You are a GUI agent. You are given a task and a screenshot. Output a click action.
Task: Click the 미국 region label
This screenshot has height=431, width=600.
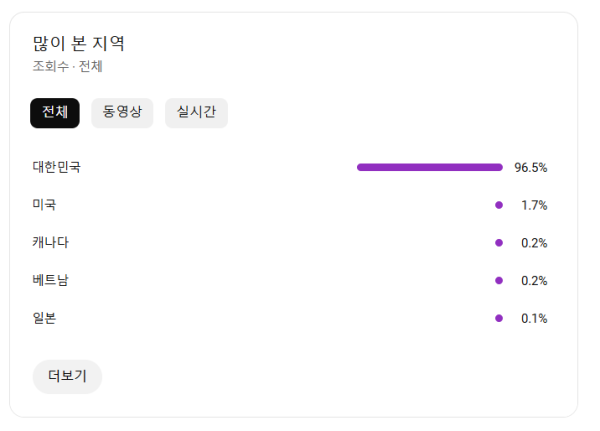44,205
